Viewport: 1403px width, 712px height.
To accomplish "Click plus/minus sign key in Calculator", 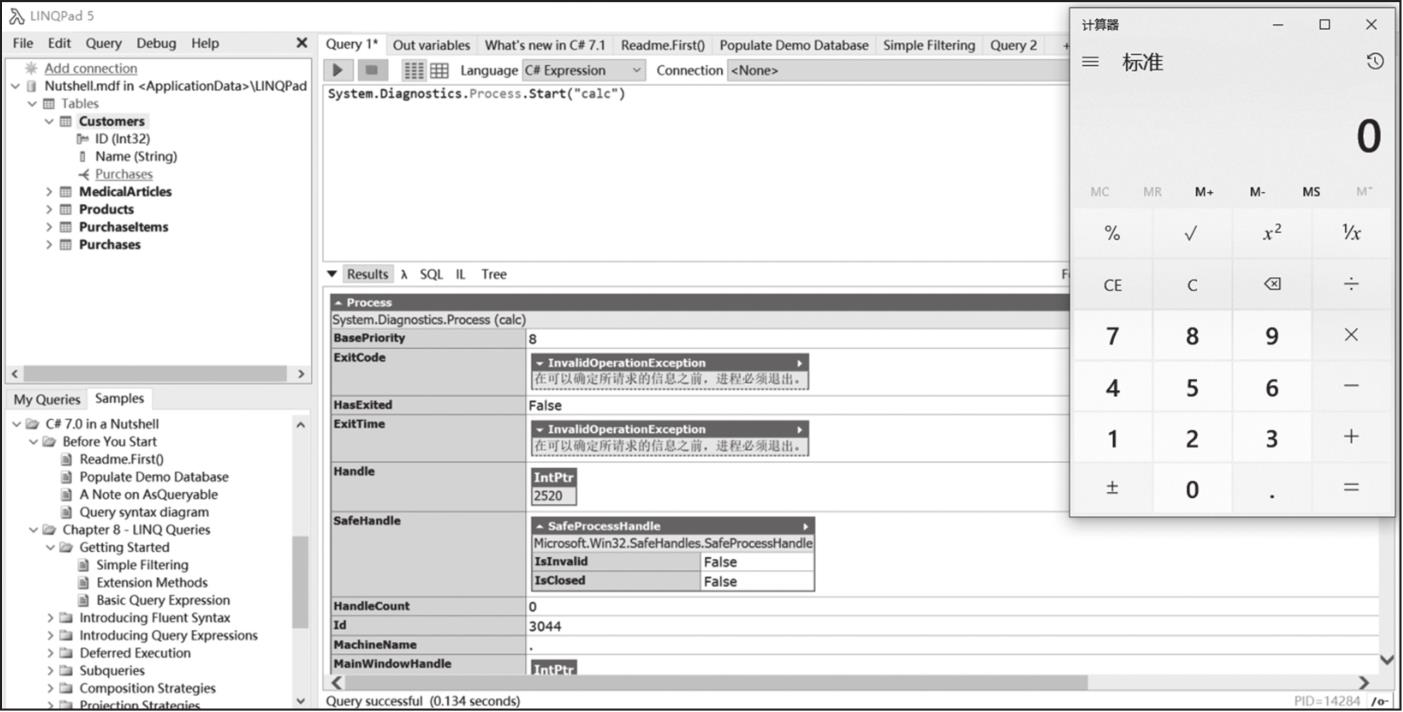I will 1112,488.
